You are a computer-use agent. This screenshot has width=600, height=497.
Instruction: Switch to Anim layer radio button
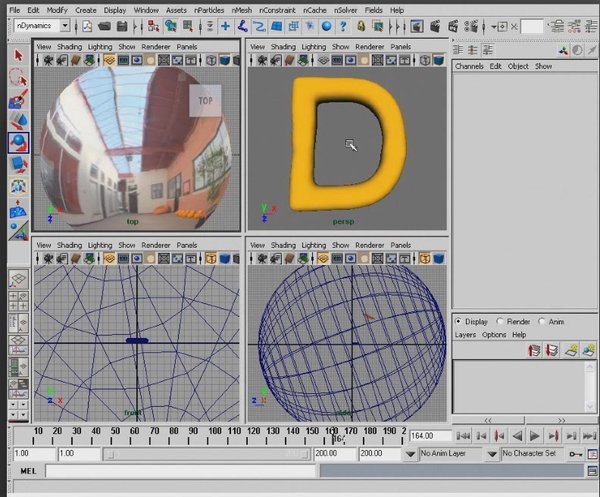coord(542,321)
